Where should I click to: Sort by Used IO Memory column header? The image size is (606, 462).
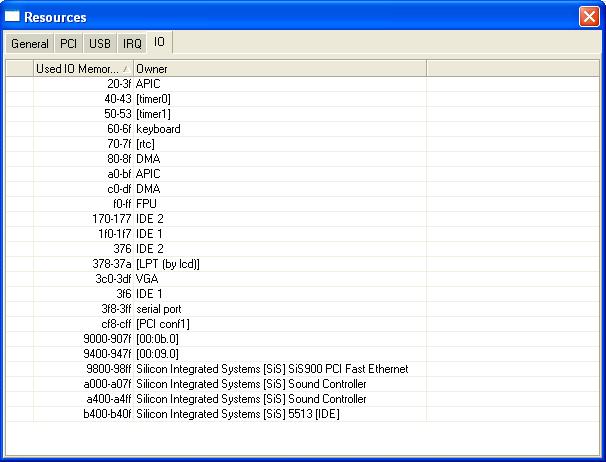[83, 68]
